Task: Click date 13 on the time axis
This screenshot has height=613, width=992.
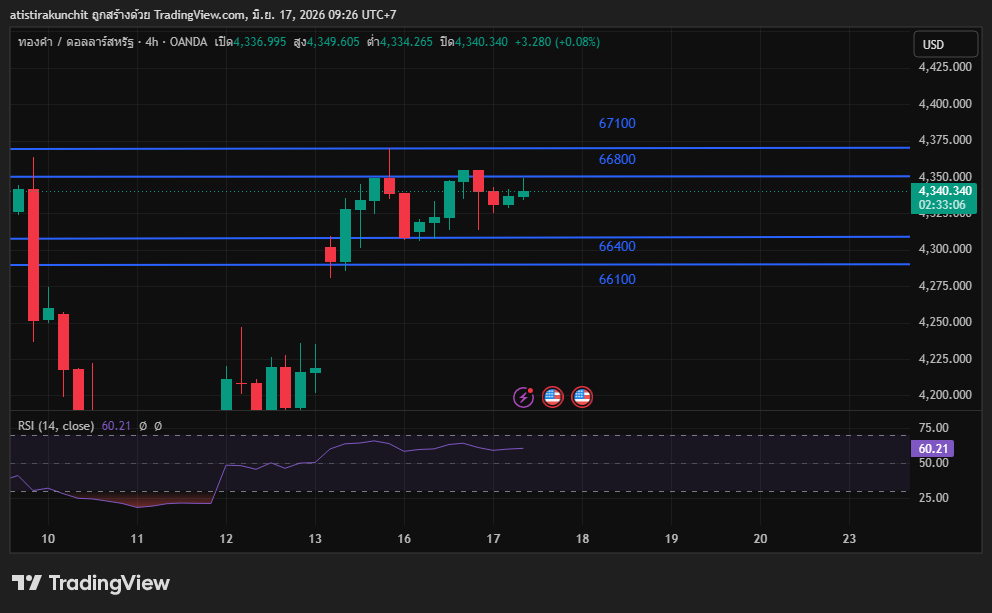Action: pyautogui.click(x=315, y=539)
